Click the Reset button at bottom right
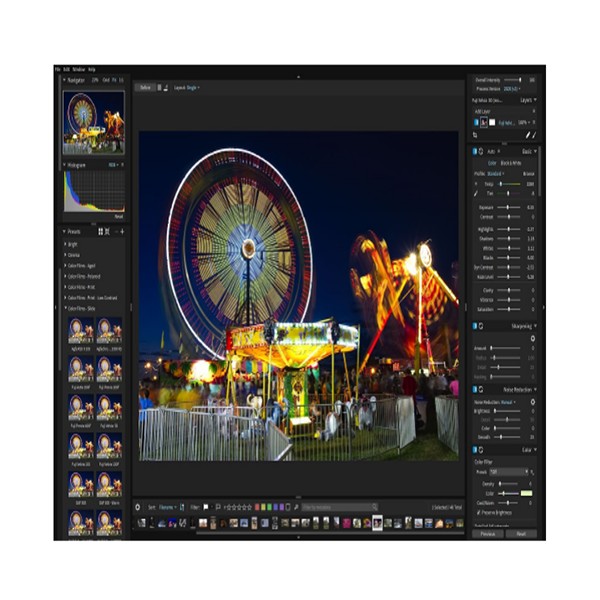600x600 pixels. 520,534
